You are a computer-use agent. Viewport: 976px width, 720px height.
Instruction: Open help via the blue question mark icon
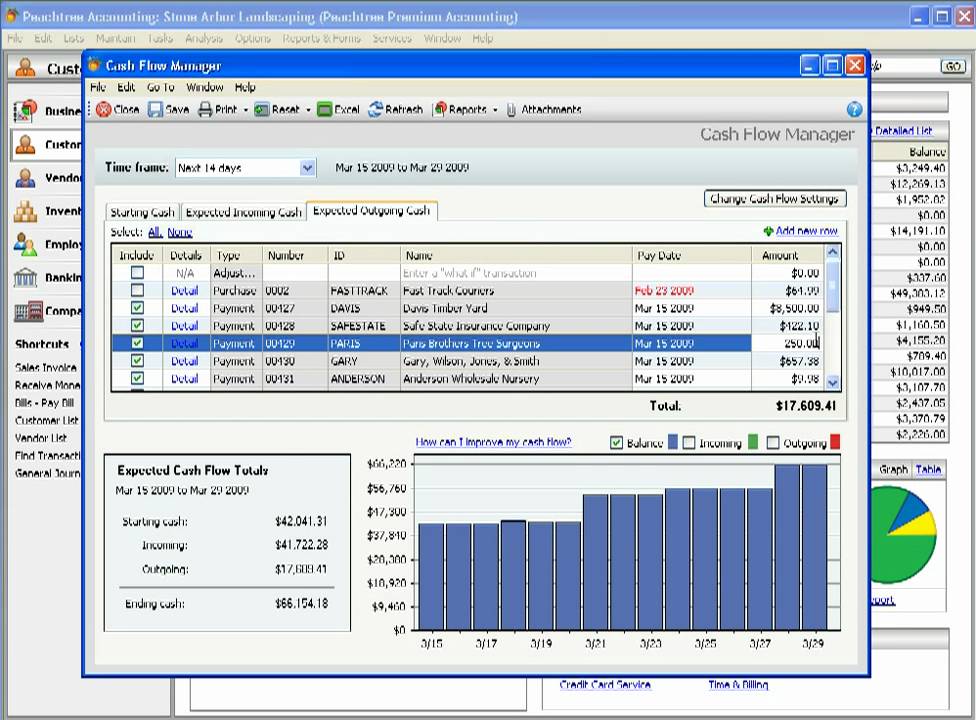point(855,110)
